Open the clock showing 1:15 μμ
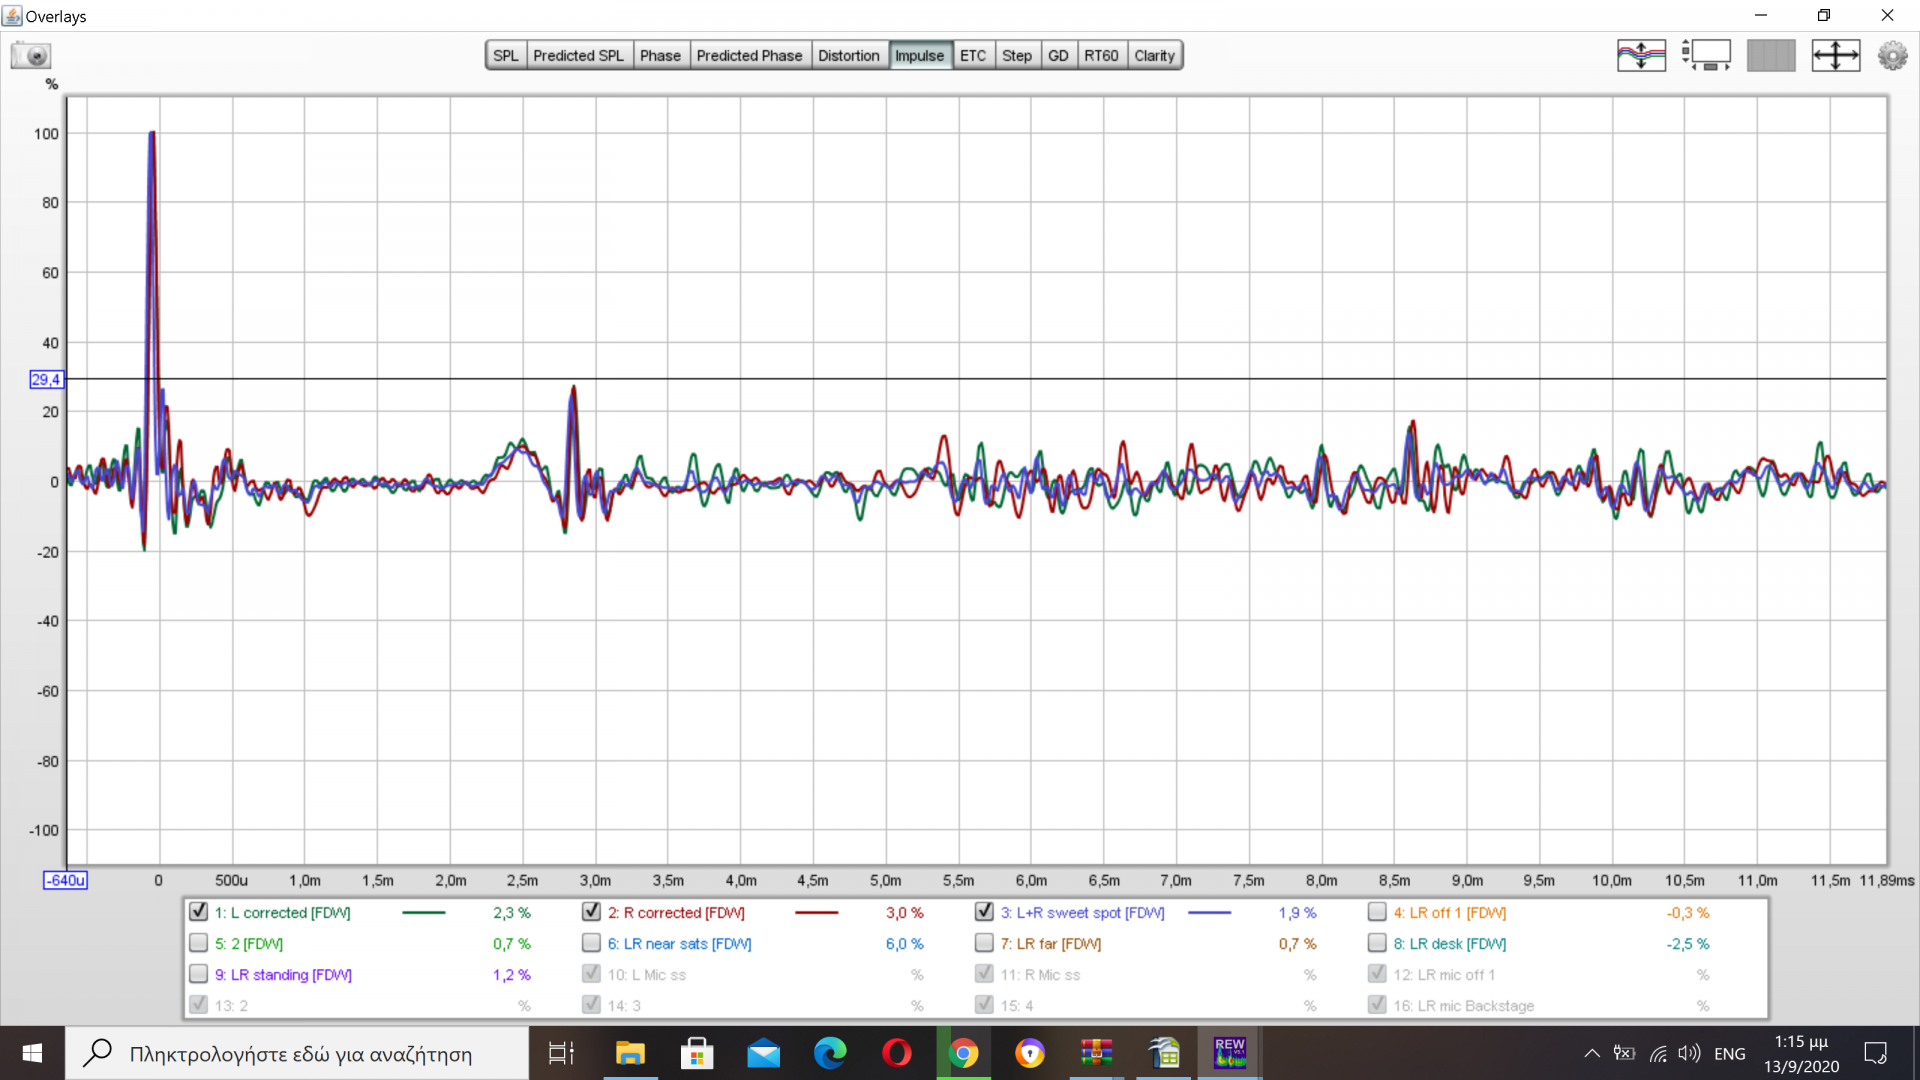1920x1080 pixels. pyautogui.click(x=1801, y=1053)
